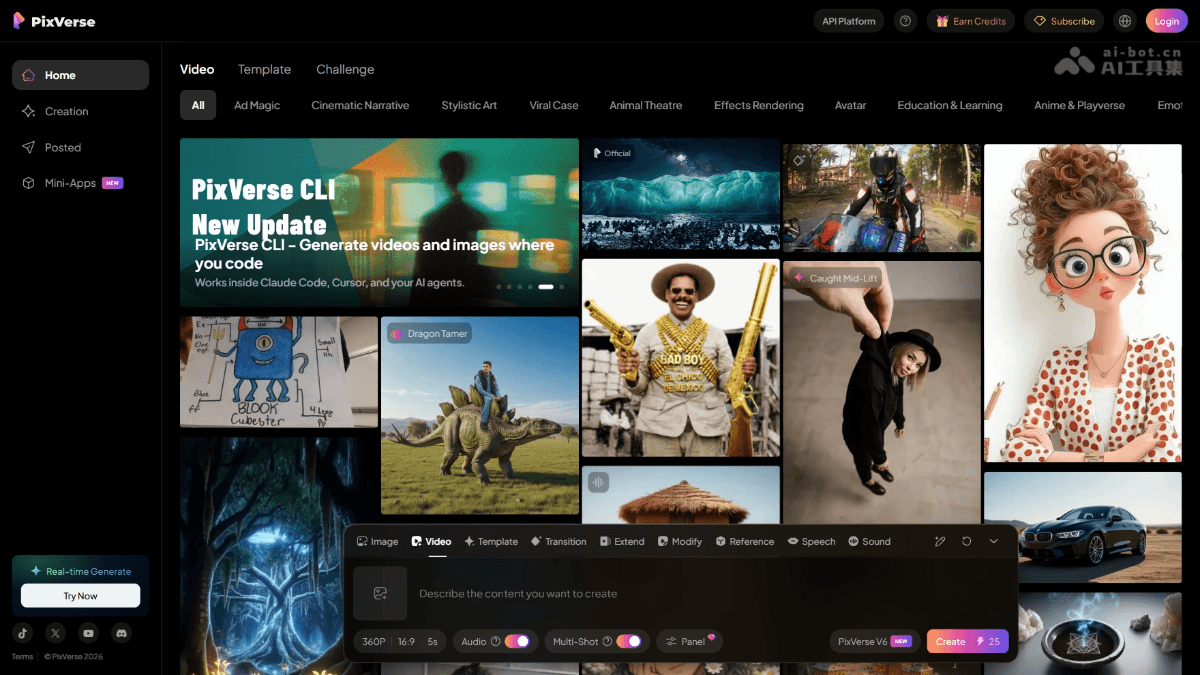Image resolution: width=1200 pixels, height=675 pixels.
Task: Toggle the Multi-Shot switch off
Action: coord(629,642)
